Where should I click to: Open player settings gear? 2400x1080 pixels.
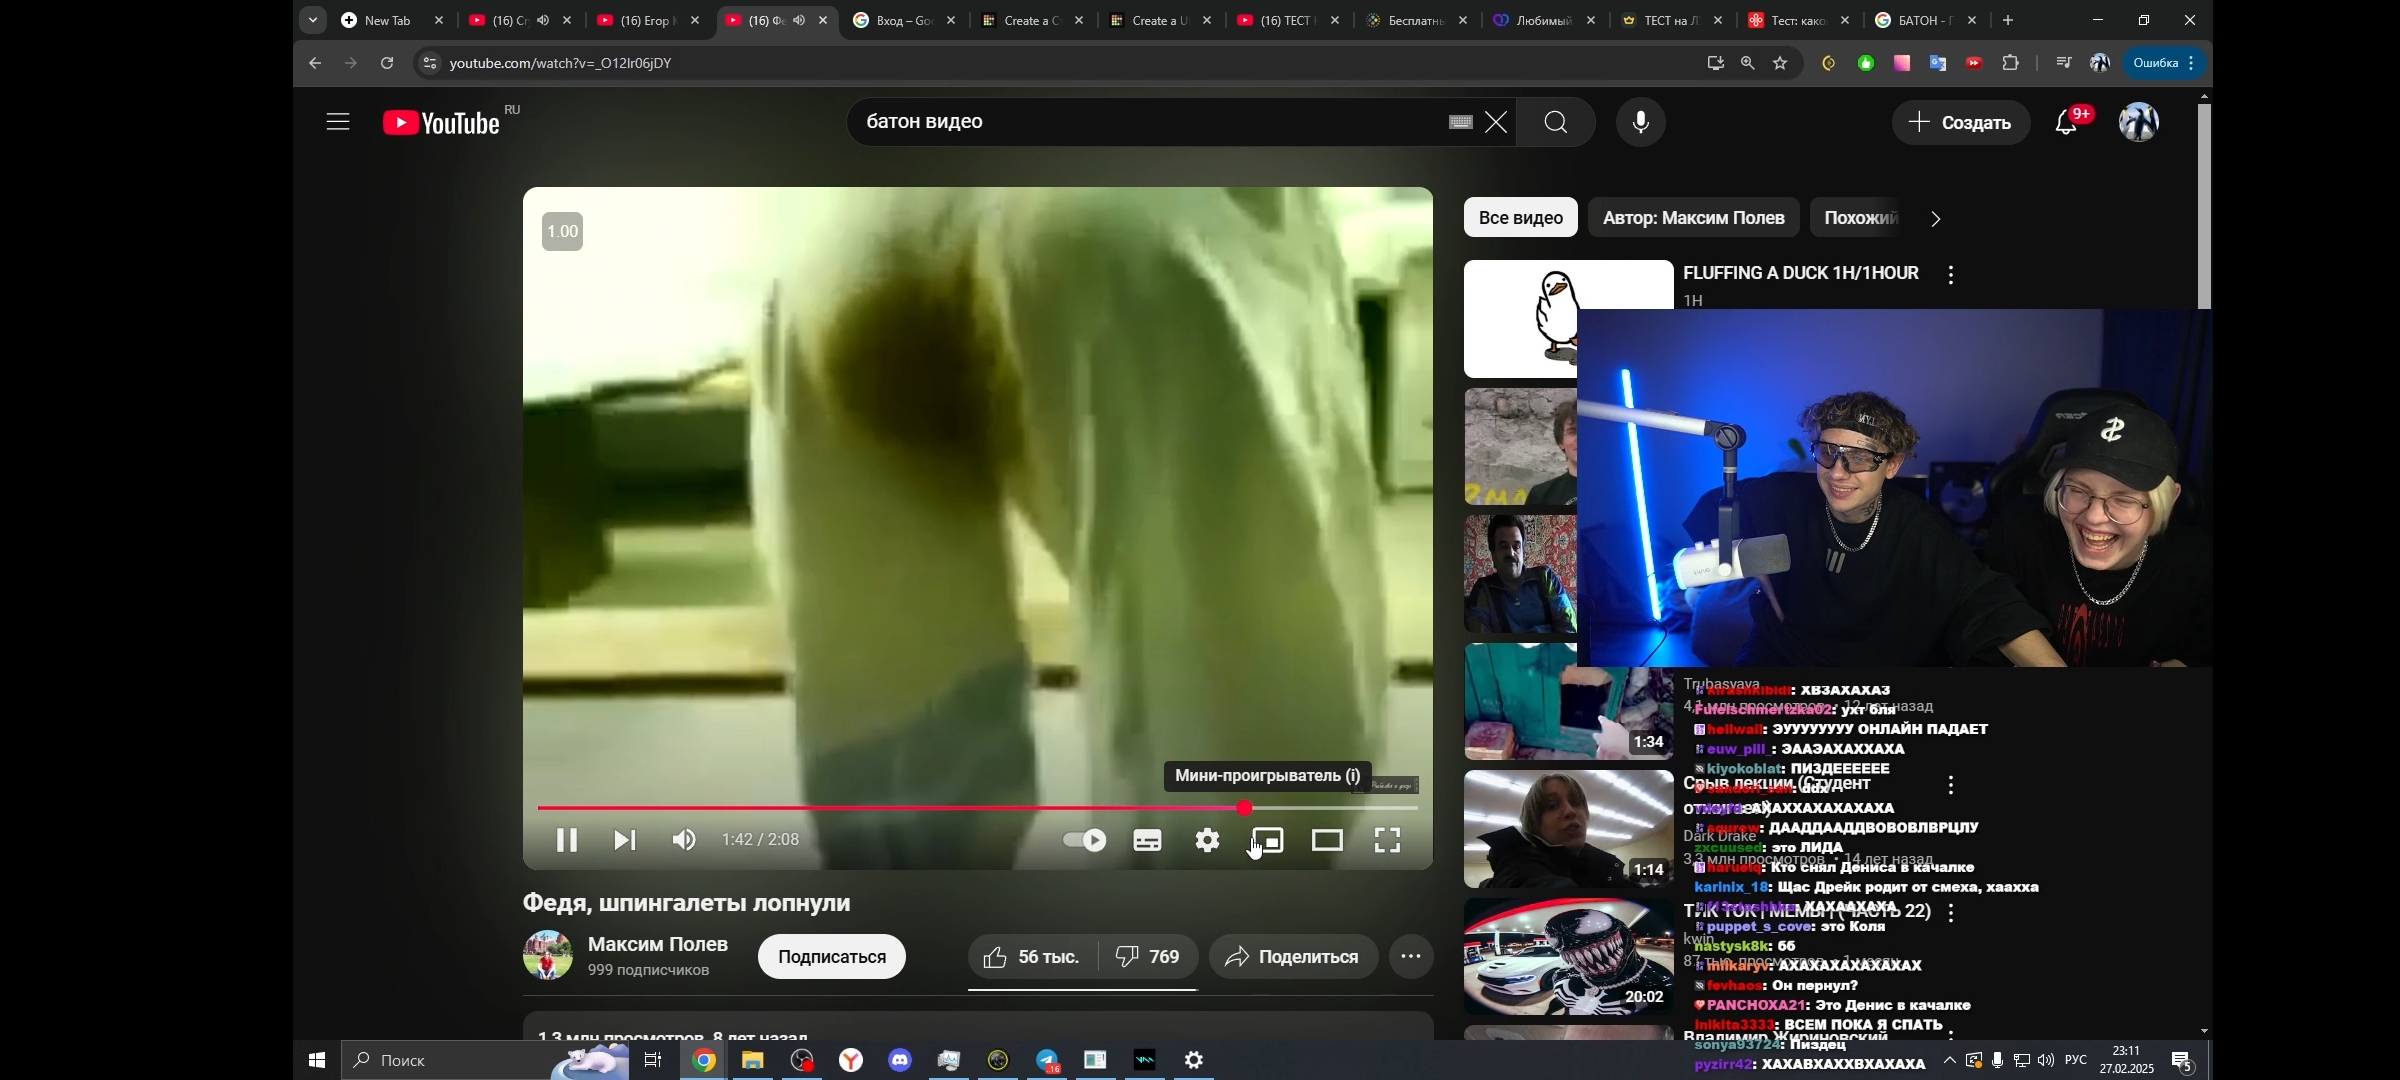(x=1208, y=841)
